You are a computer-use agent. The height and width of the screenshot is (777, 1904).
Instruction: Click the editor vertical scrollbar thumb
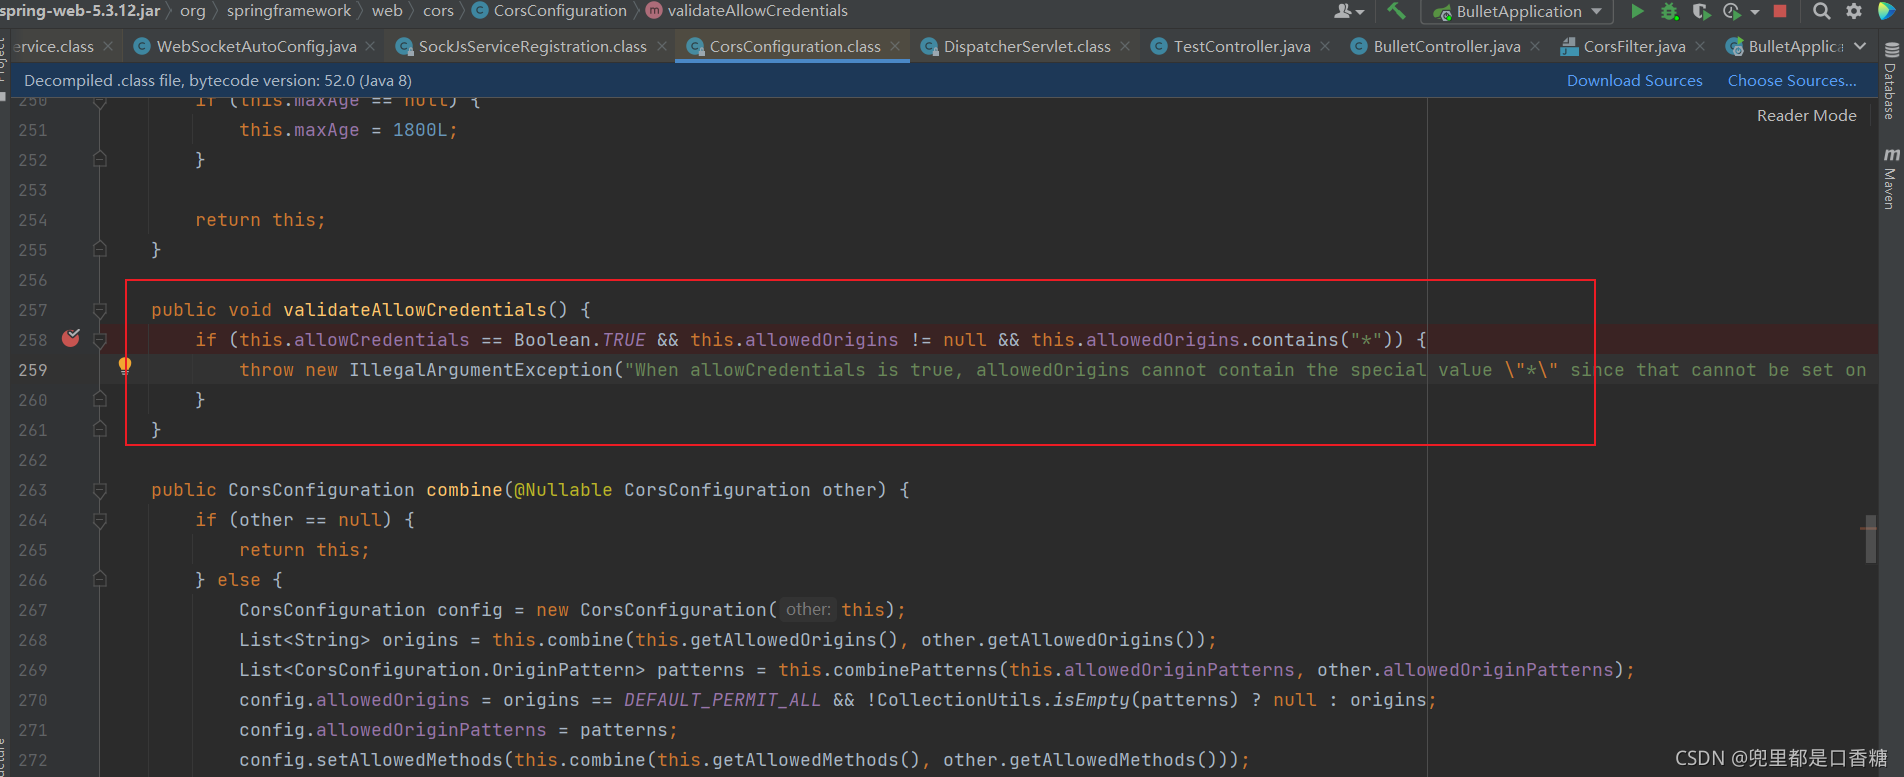click(1870, 539)
